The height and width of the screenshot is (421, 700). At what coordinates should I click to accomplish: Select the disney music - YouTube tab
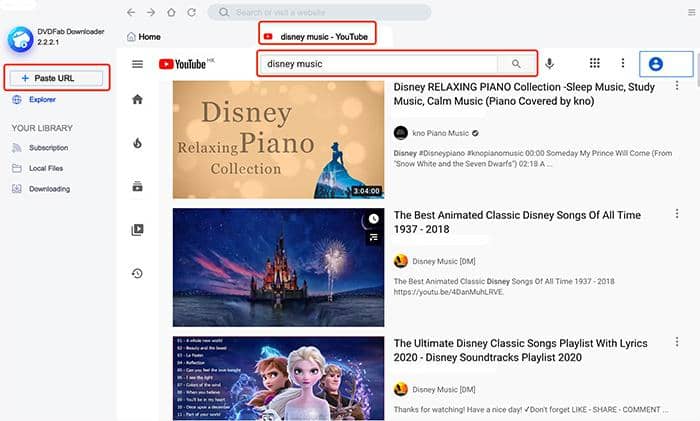click(x=317, y=37)
